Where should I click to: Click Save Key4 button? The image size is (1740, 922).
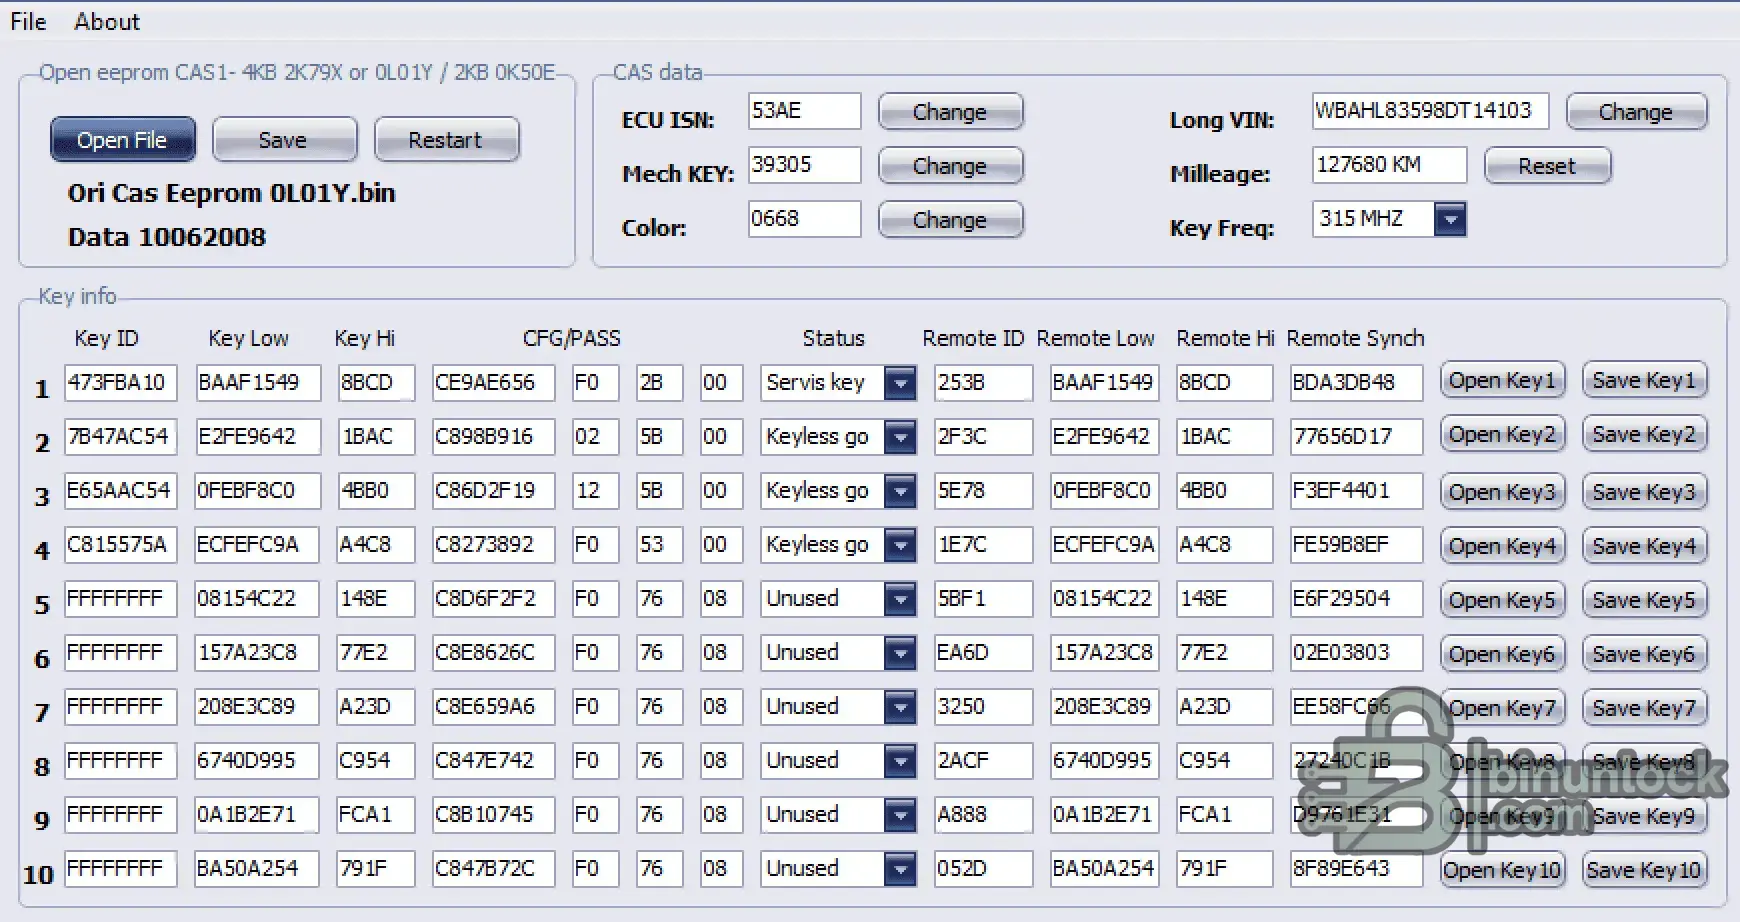click(1645, 546)
